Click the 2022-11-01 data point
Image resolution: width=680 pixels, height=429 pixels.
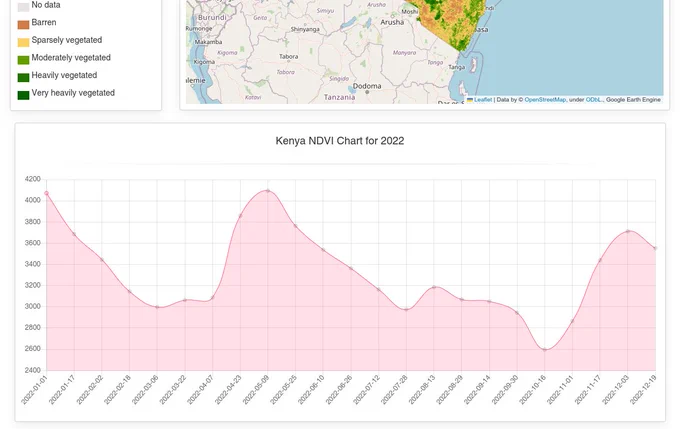[x=572, y=321]
